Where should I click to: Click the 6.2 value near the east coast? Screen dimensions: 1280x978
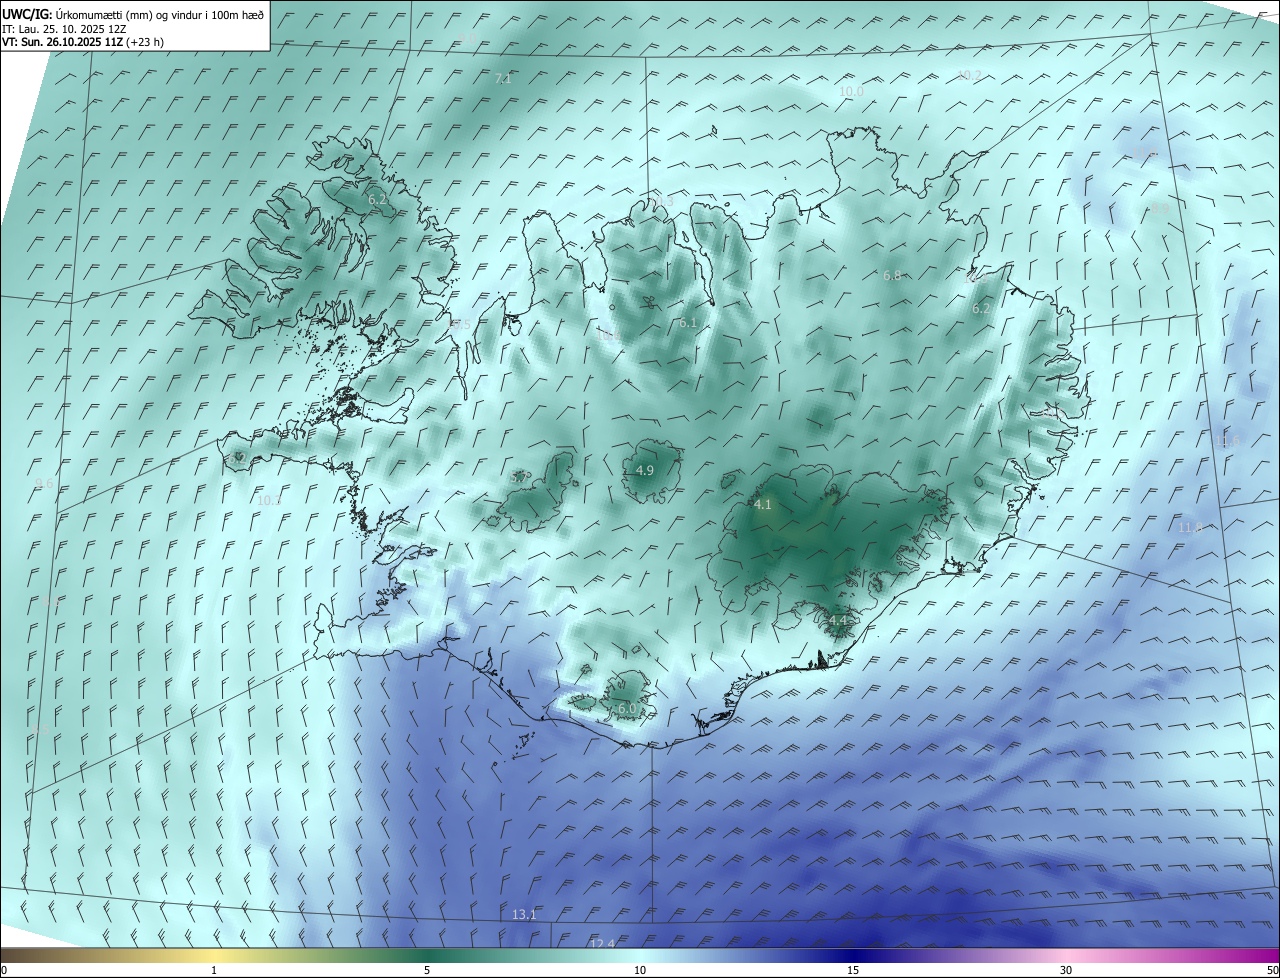[x=981, y=309]
